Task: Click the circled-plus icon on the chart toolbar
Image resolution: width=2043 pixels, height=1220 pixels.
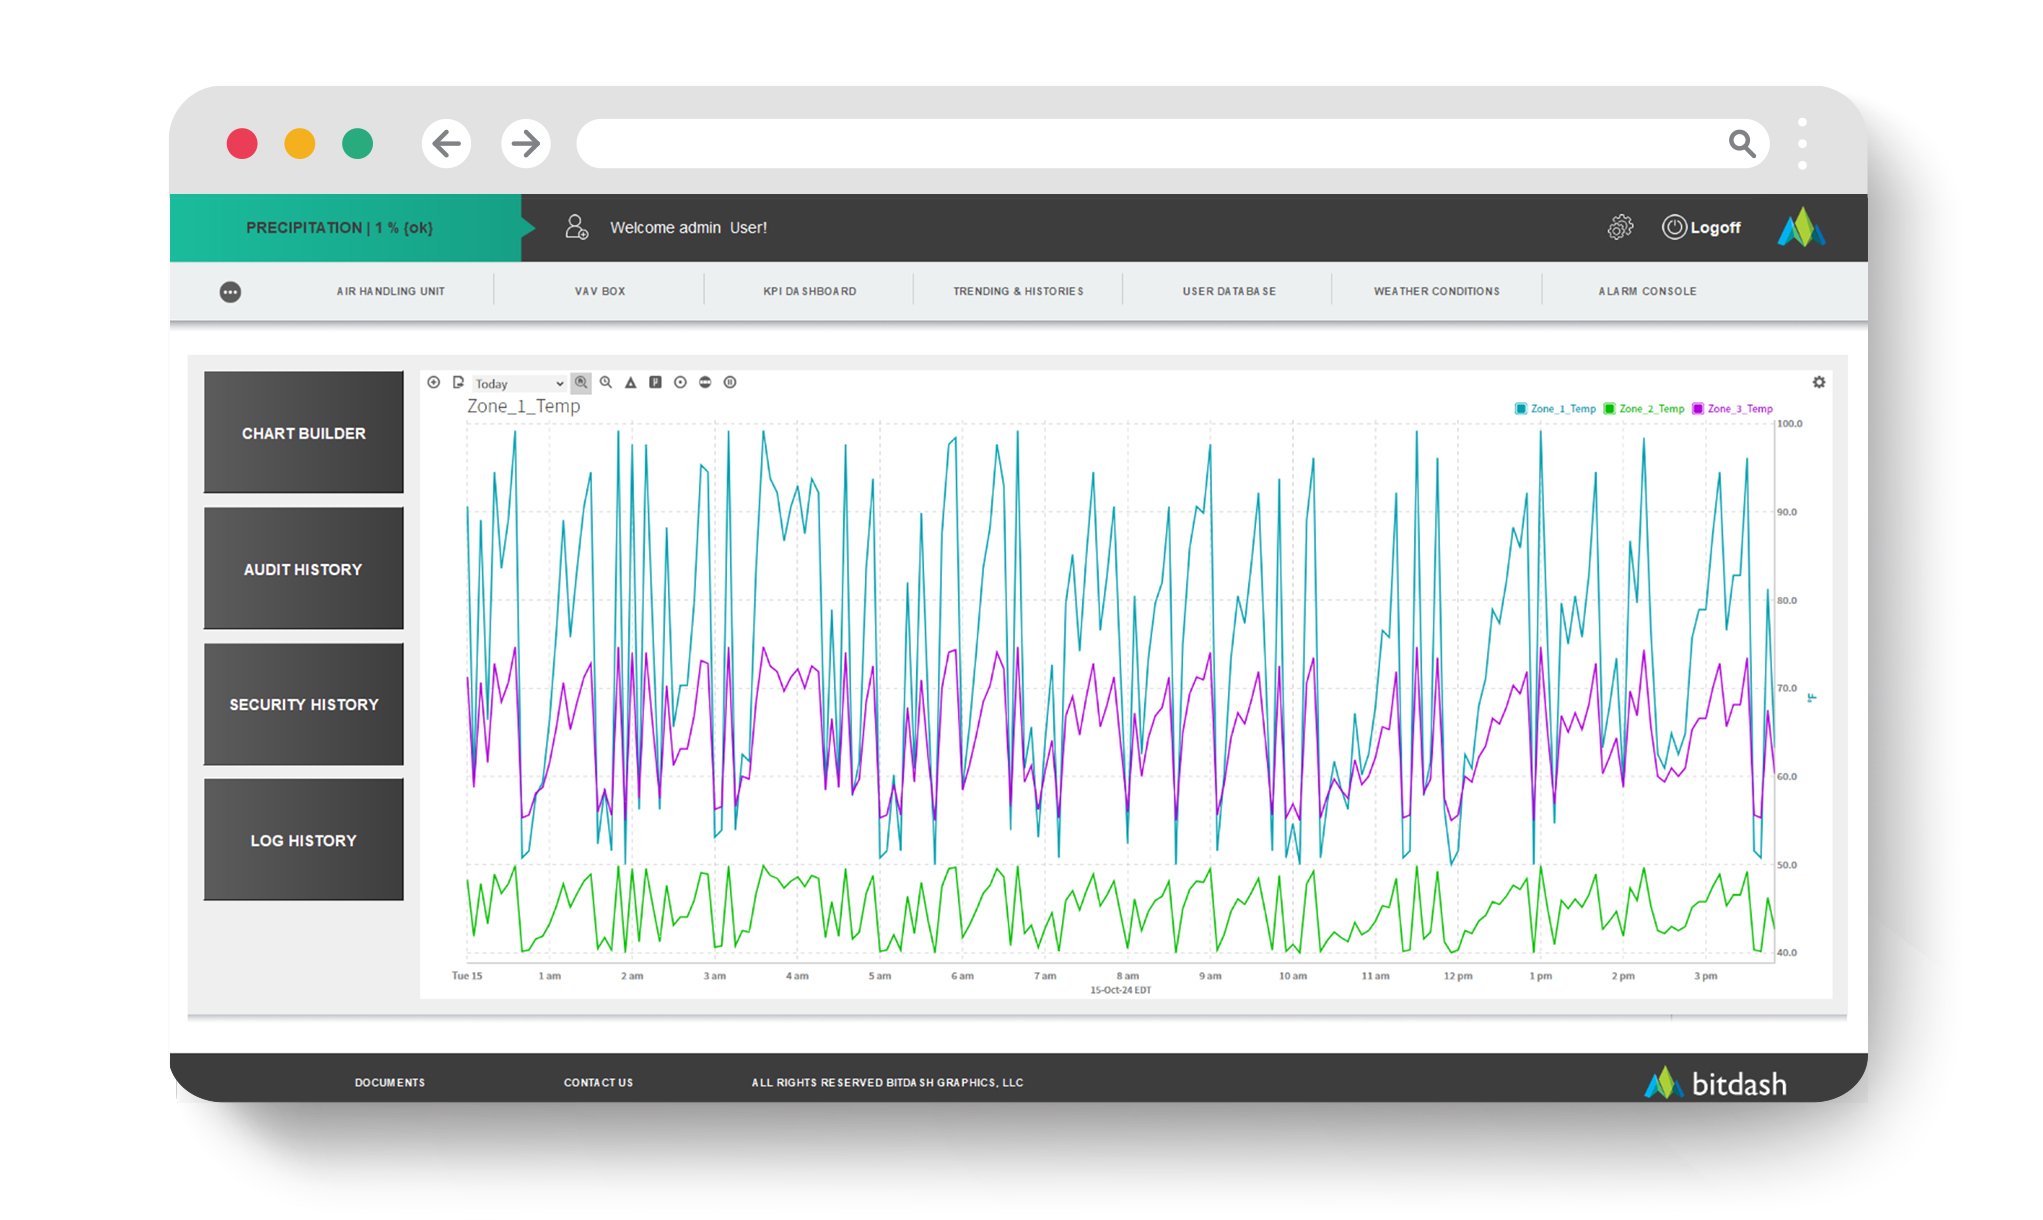Action: [434, 382]
